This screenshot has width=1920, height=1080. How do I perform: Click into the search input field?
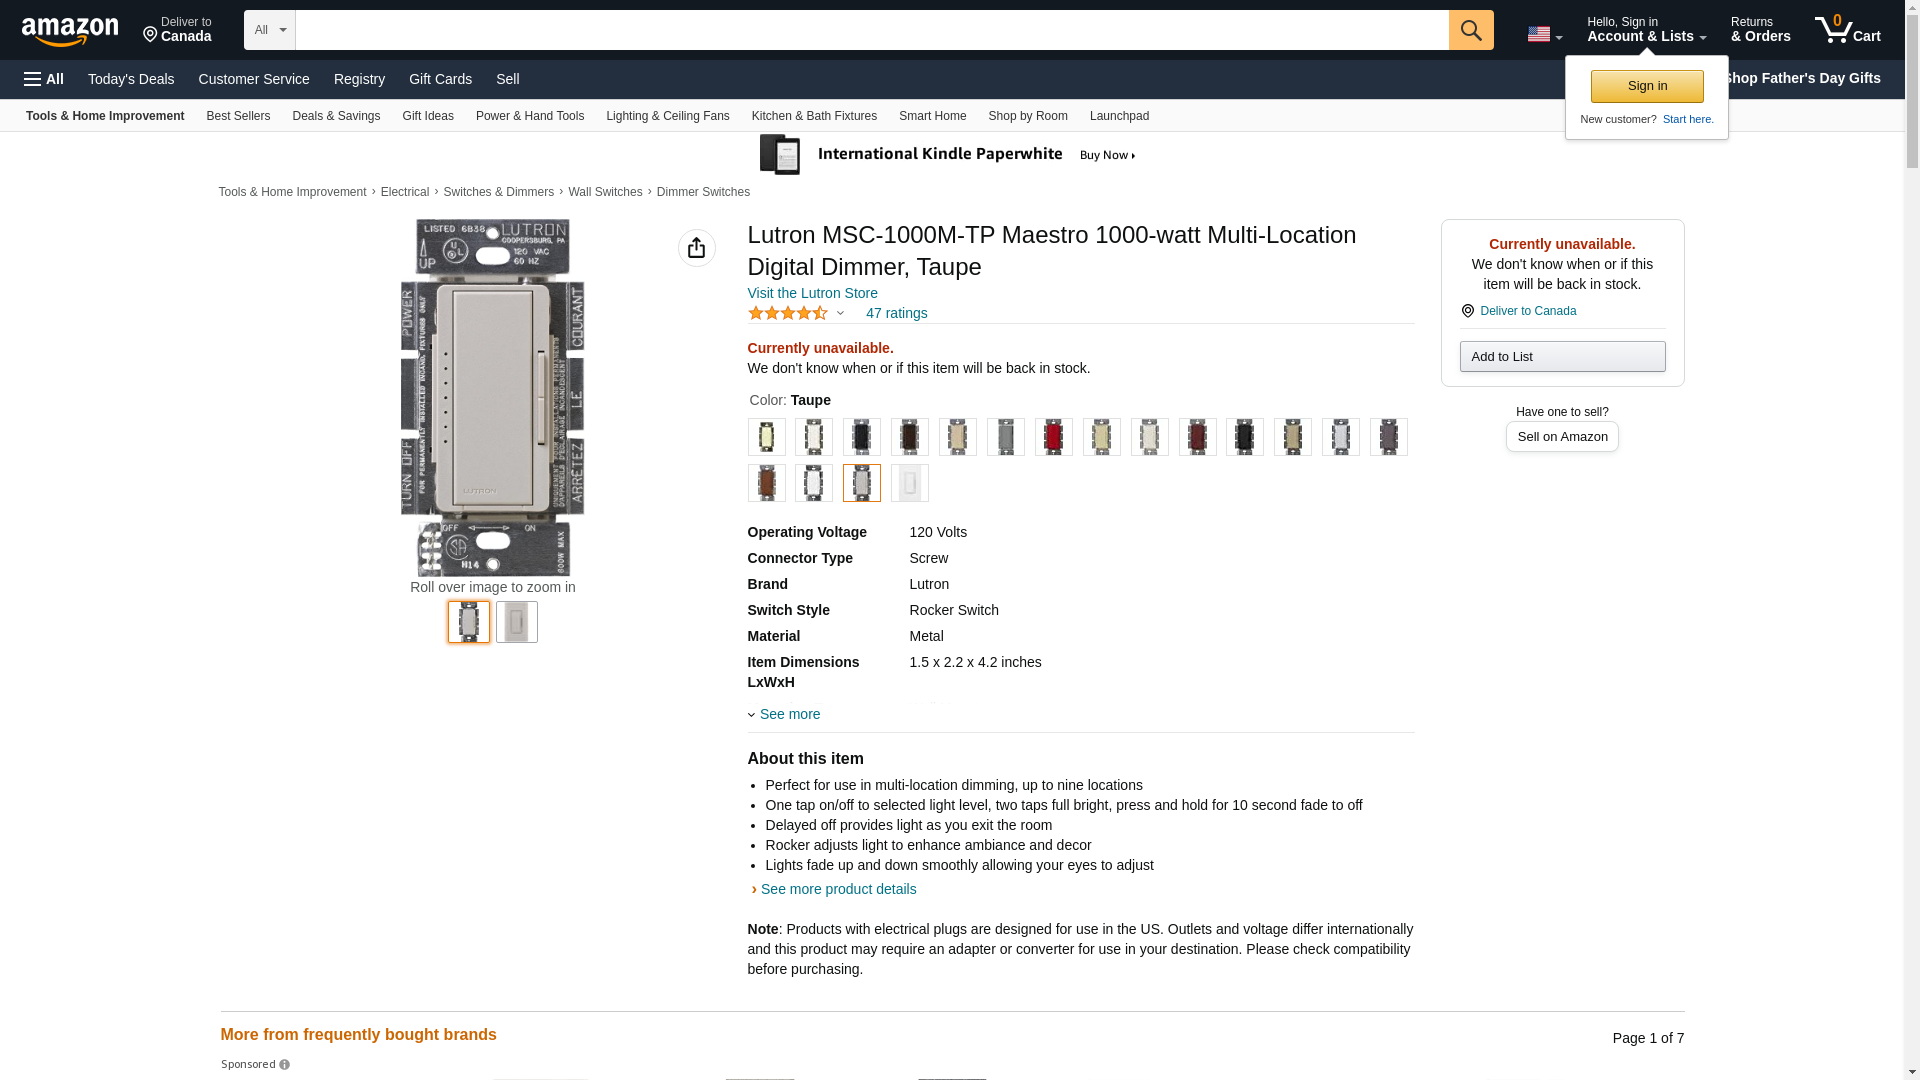pyautogui.click(x=871, y=30)
